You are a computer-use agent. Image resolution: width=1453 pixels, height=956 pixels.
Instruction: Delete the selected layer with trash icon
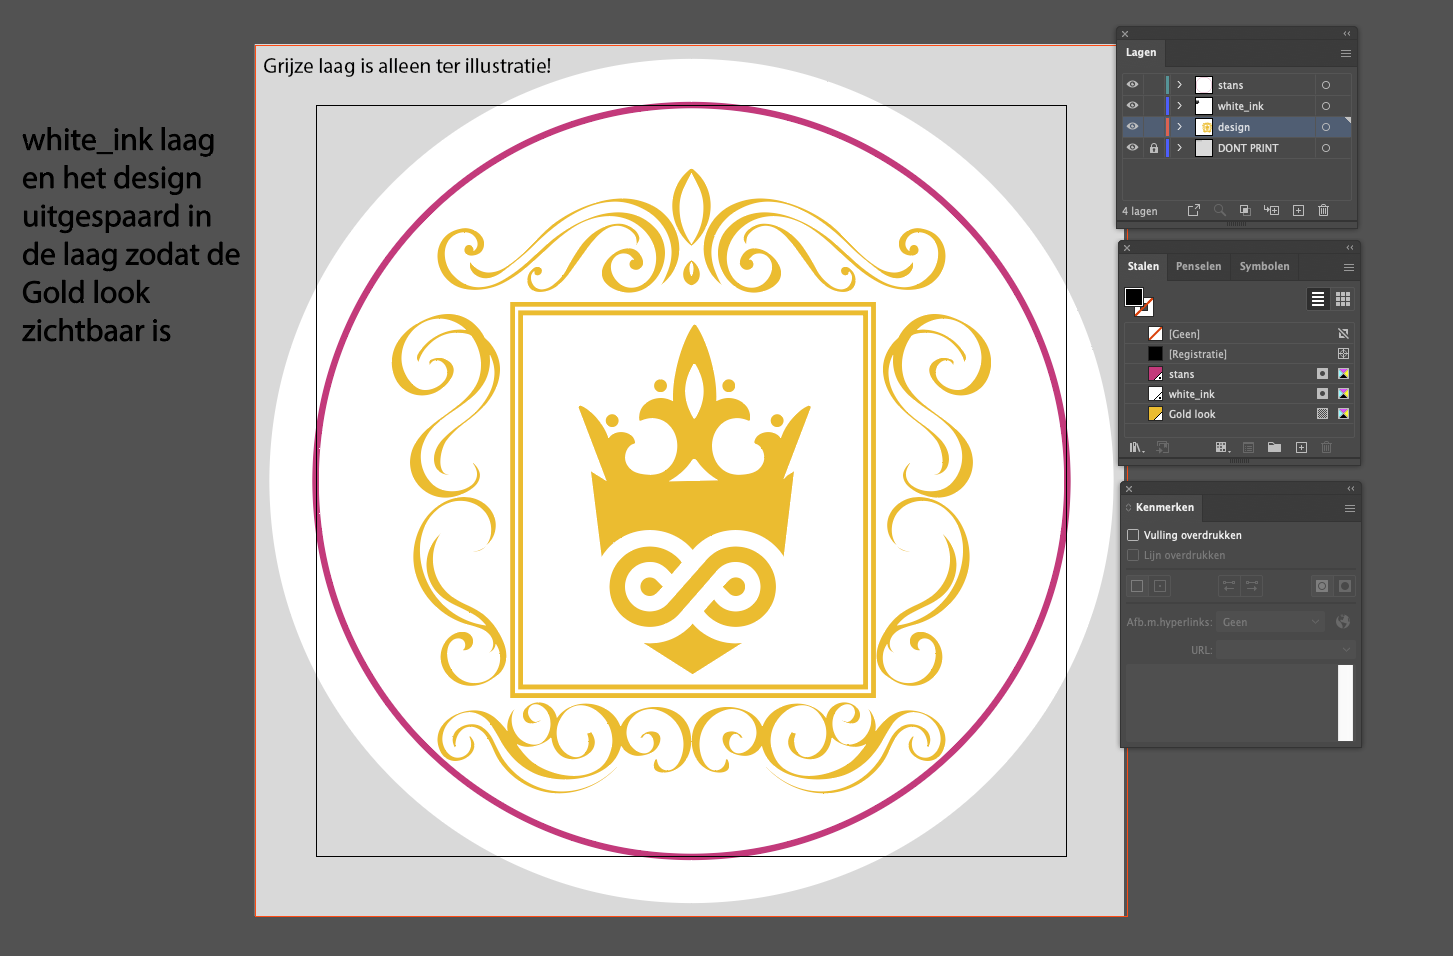pyautogui.click(x=1323, y=210)
